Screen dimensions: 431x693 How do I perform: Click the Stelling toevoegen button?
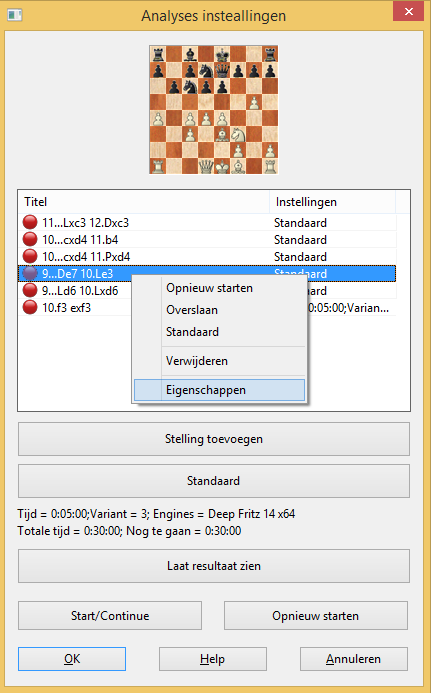click(214, 439)
